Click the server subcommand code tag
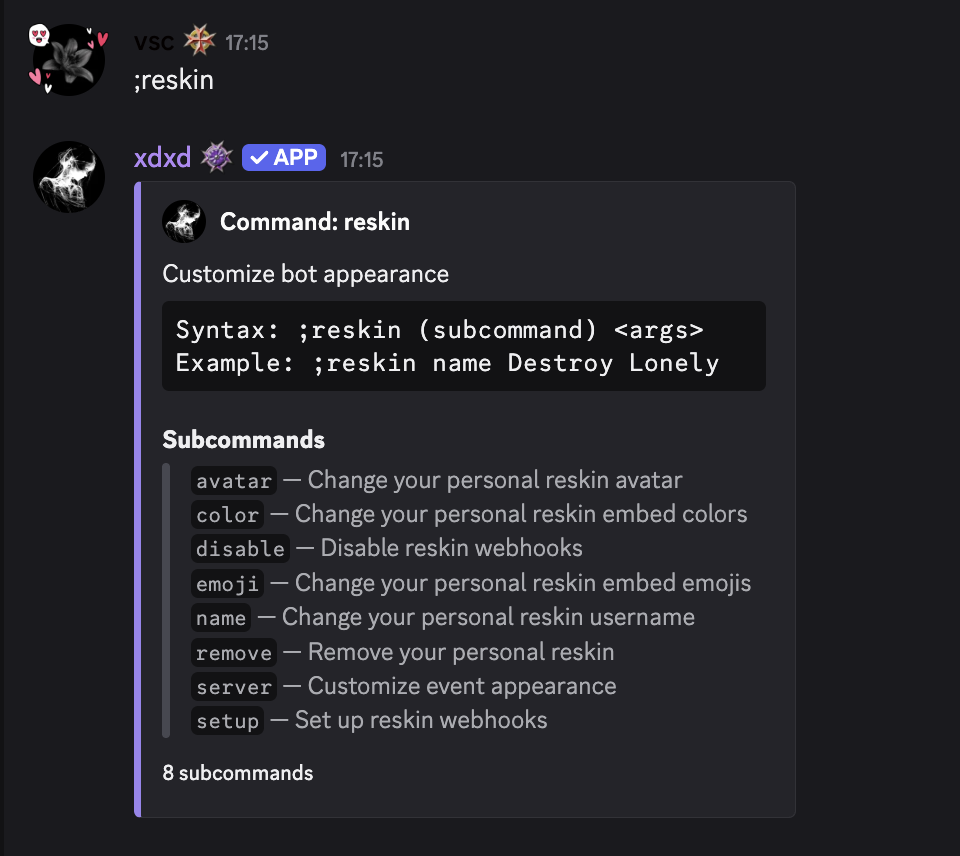The image size is (960, 856). tap(234, 687)
